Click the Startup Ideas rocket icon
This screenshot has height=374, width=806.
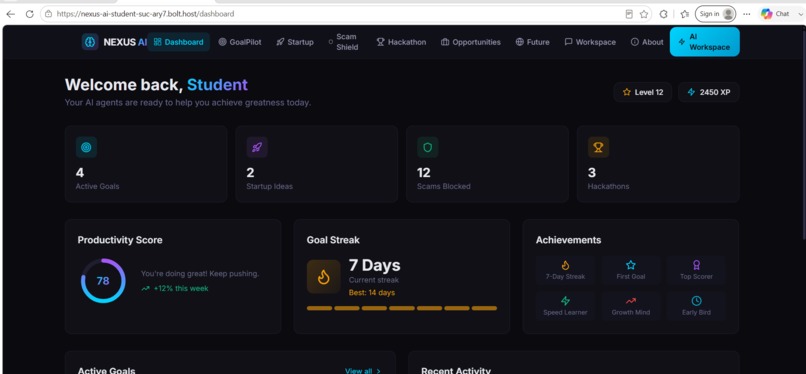[x=257, y=147]
